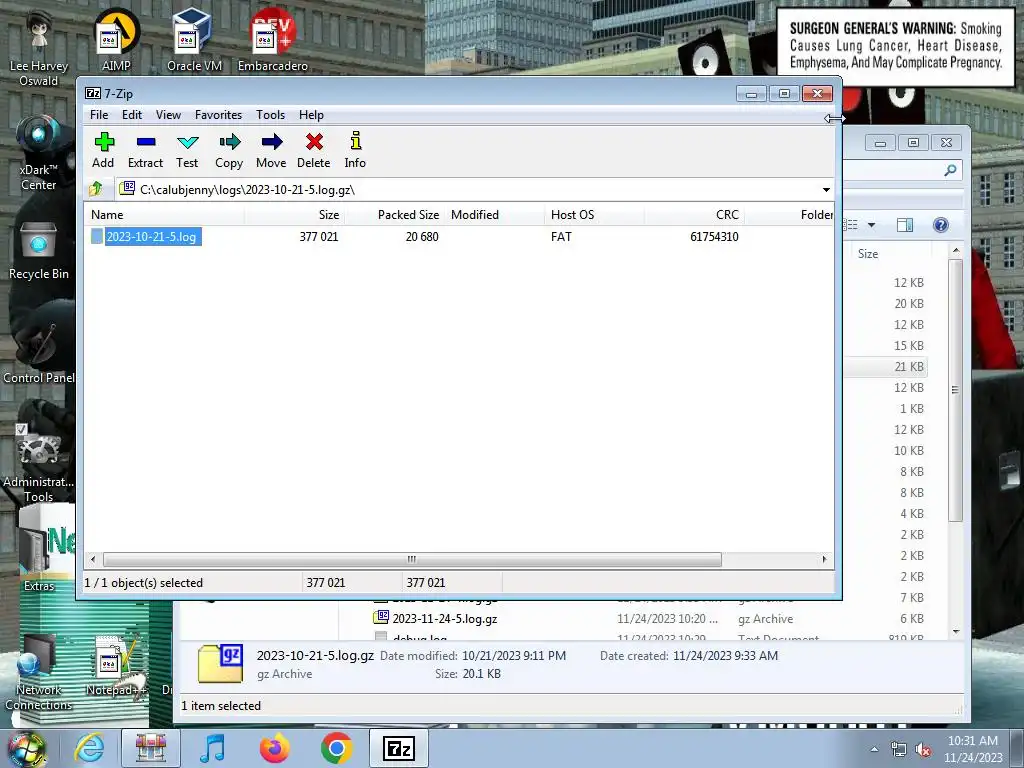Open the Help menu
The image size is (1024, 768).
pos(312,115)
